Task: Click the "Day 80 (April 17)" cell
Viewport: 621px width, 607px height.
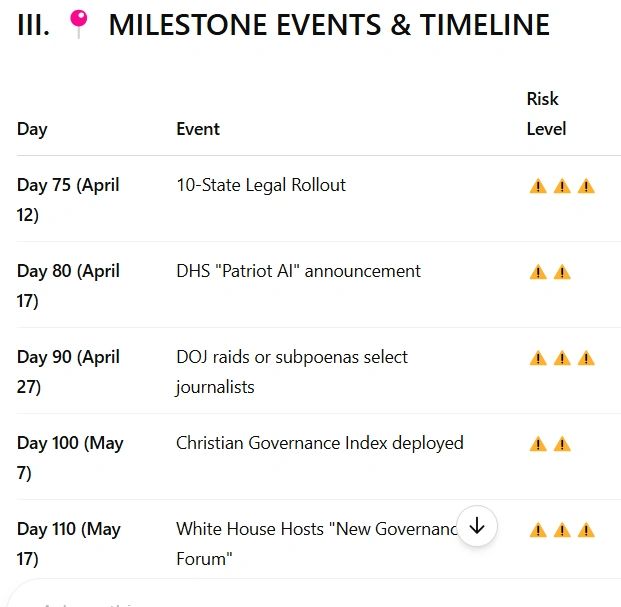Action: [x=68, y=286]
